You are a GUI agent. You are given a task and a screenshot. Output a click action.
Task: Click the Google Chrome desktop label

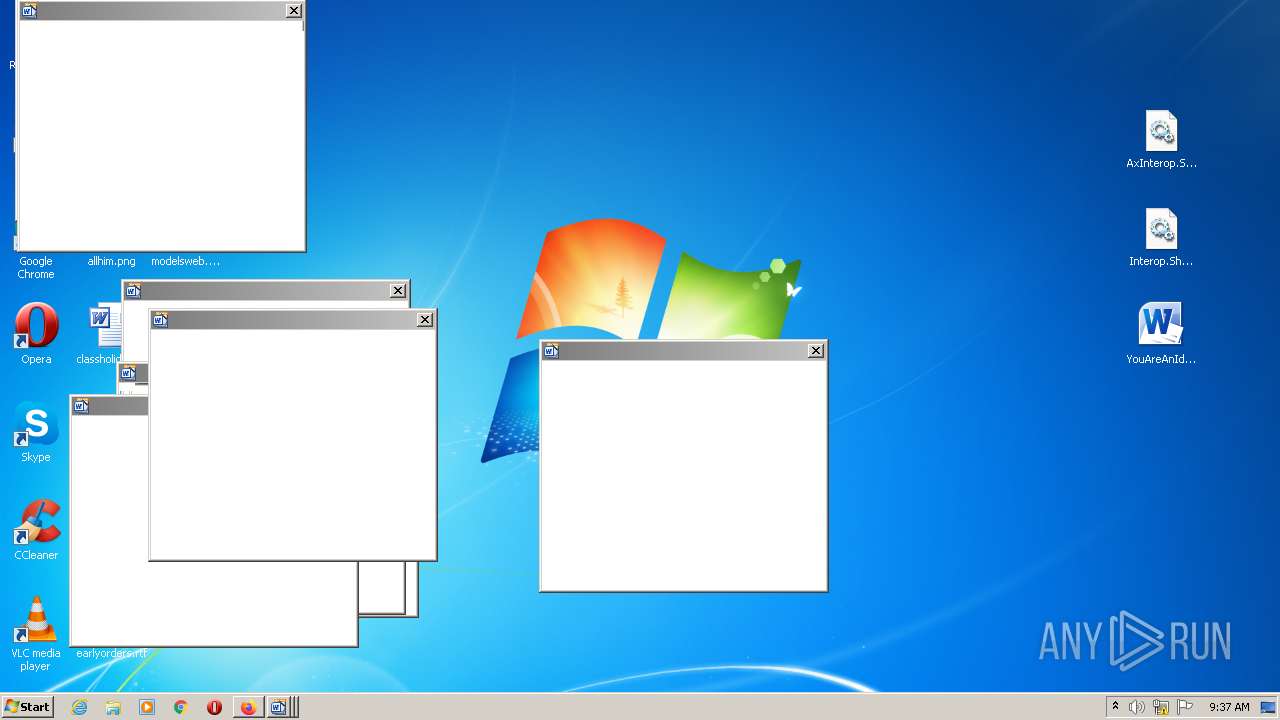coord(36,268)
